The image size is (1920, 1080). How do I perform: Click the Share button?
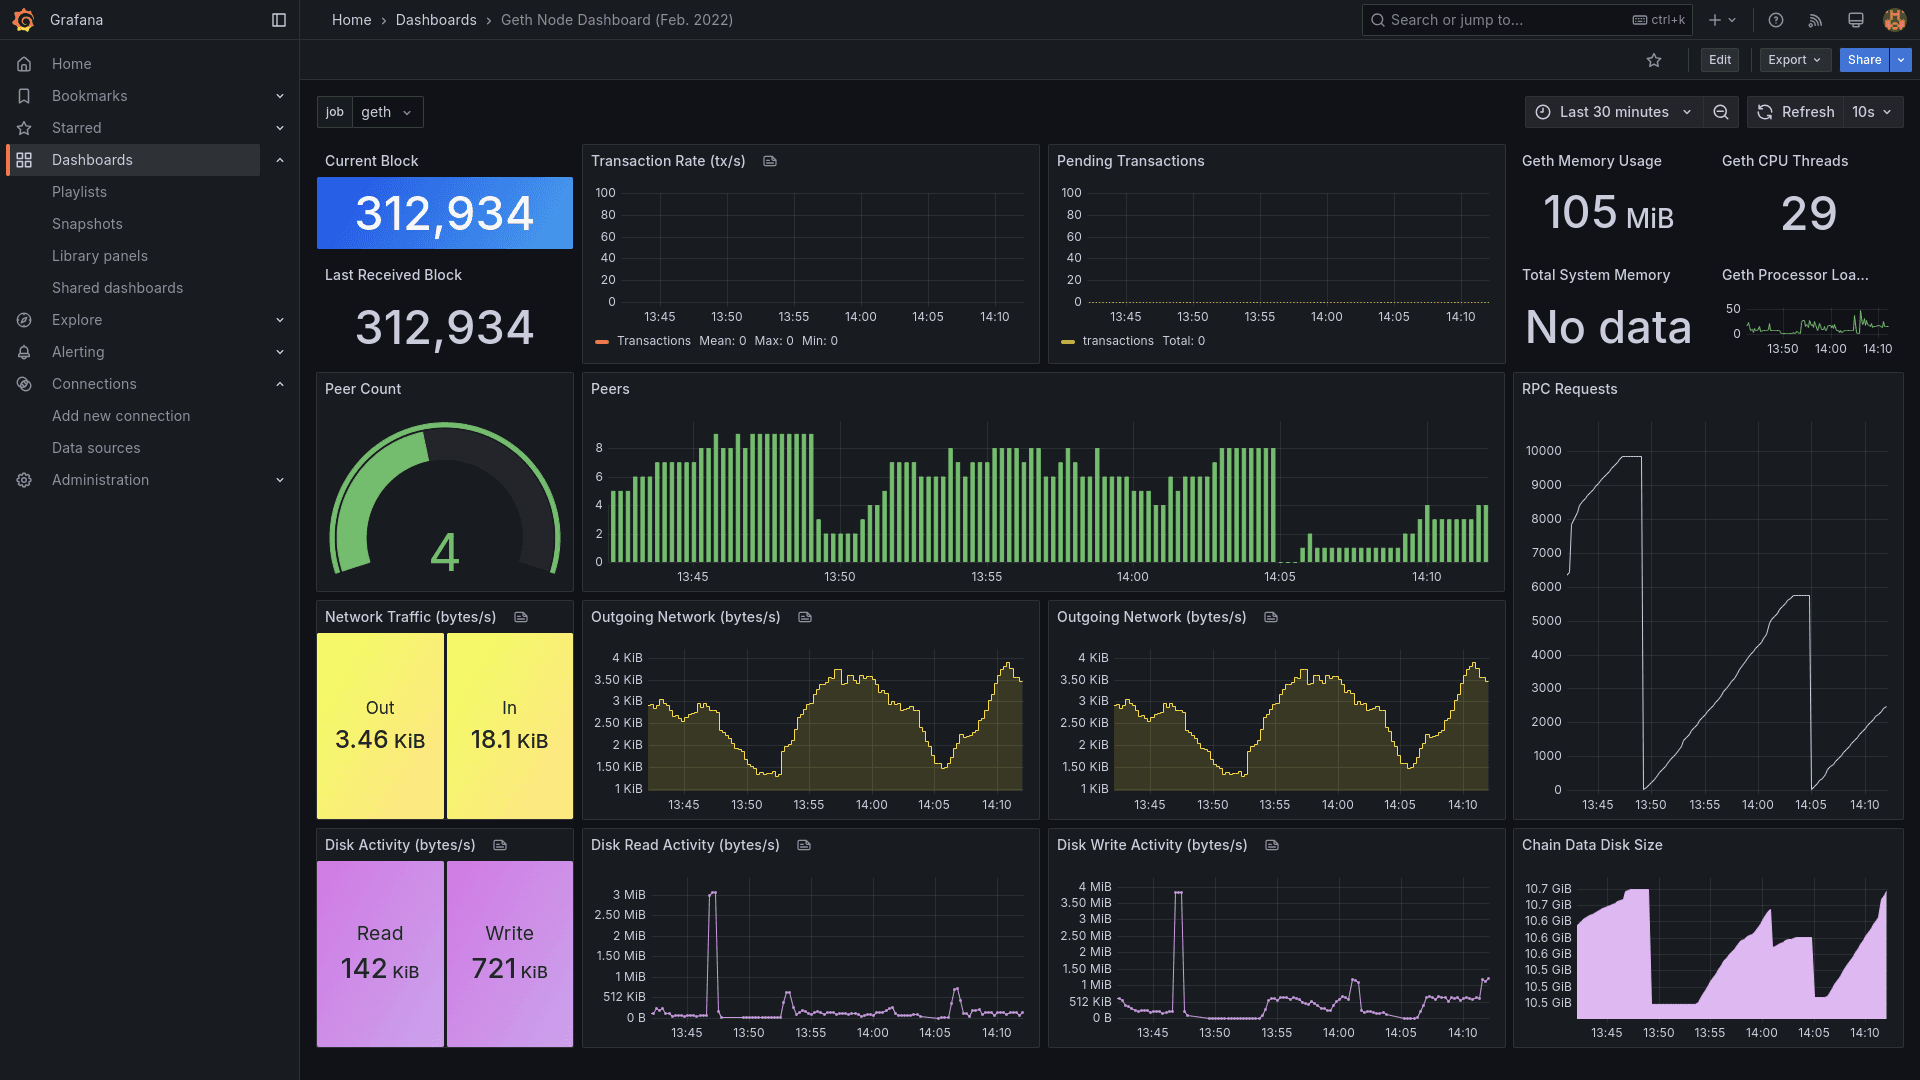coord(1864,60)
